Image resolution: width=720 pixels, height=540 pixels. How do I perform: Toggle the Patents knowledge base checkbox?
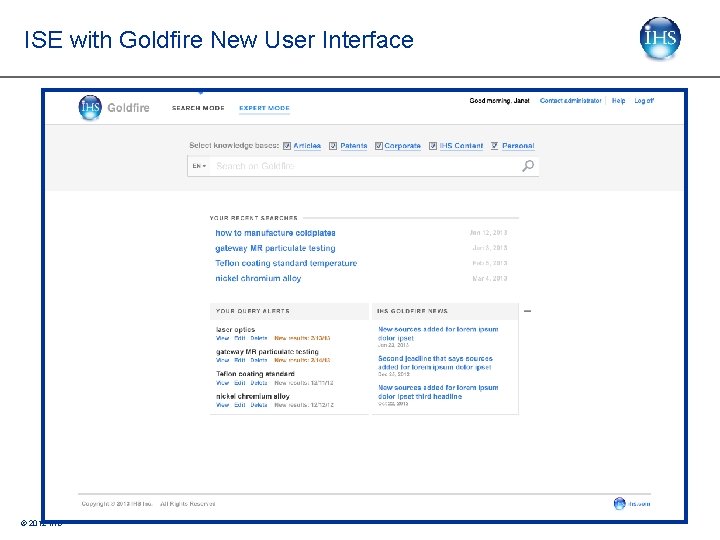point(333,146)
